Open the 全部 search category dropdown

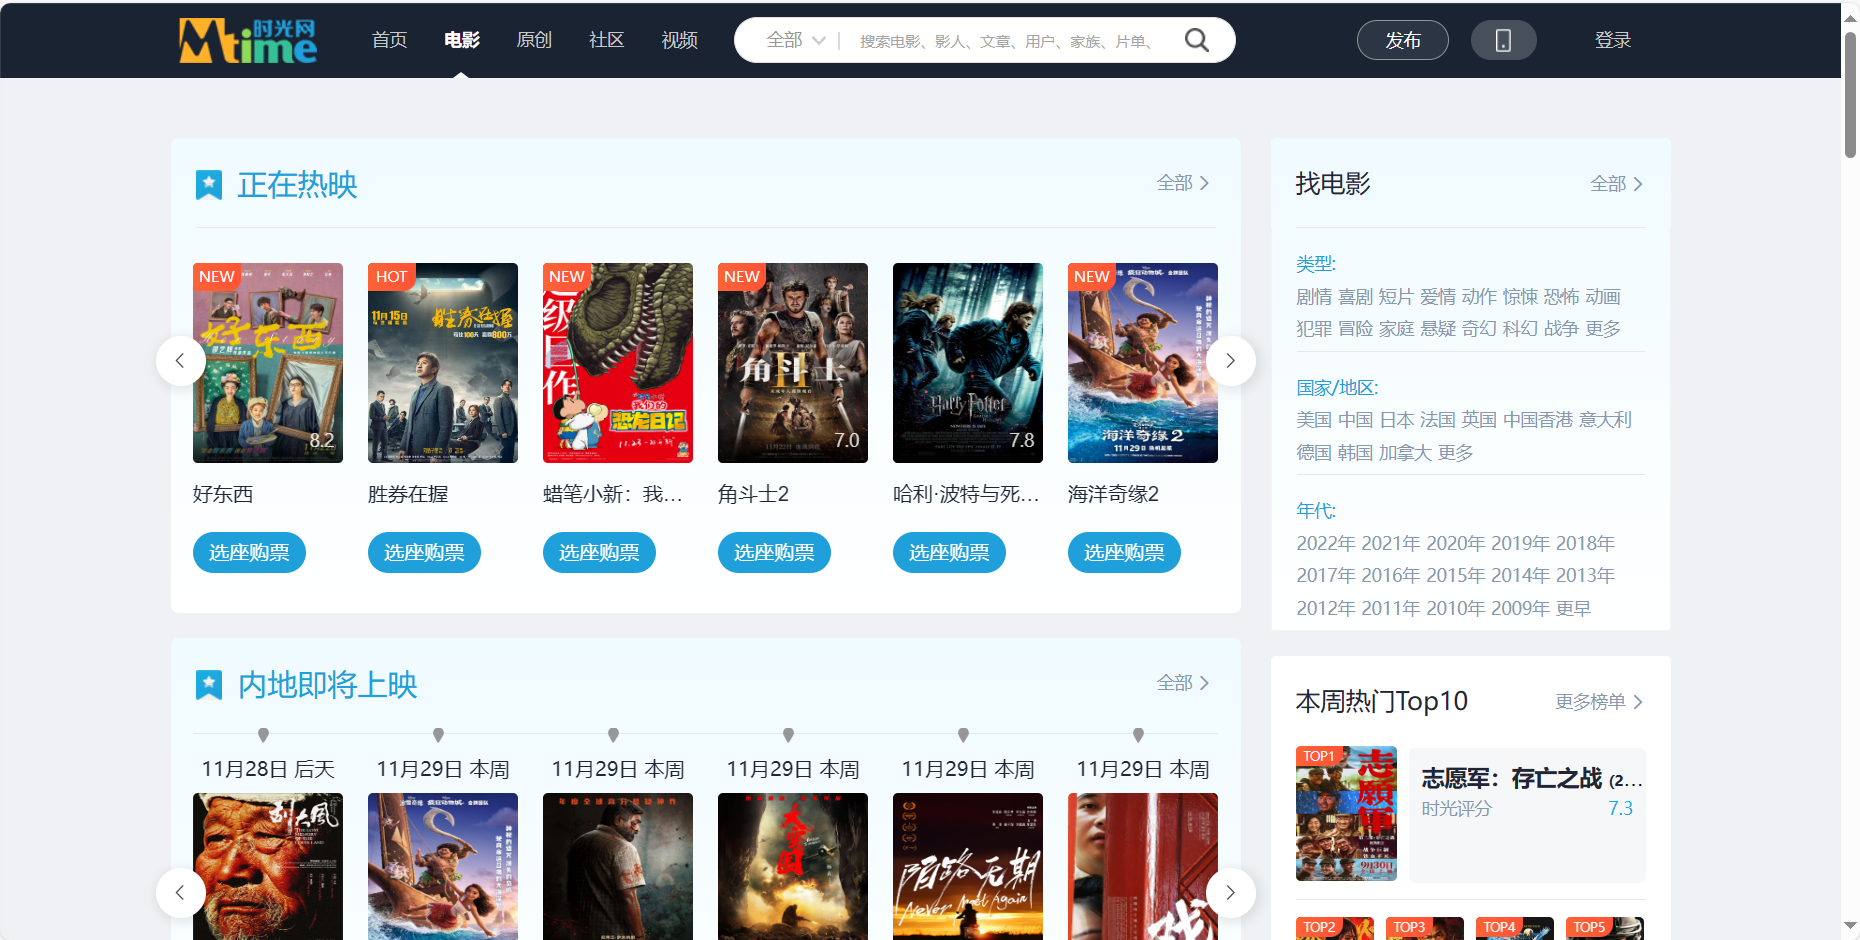coord(795,40)
